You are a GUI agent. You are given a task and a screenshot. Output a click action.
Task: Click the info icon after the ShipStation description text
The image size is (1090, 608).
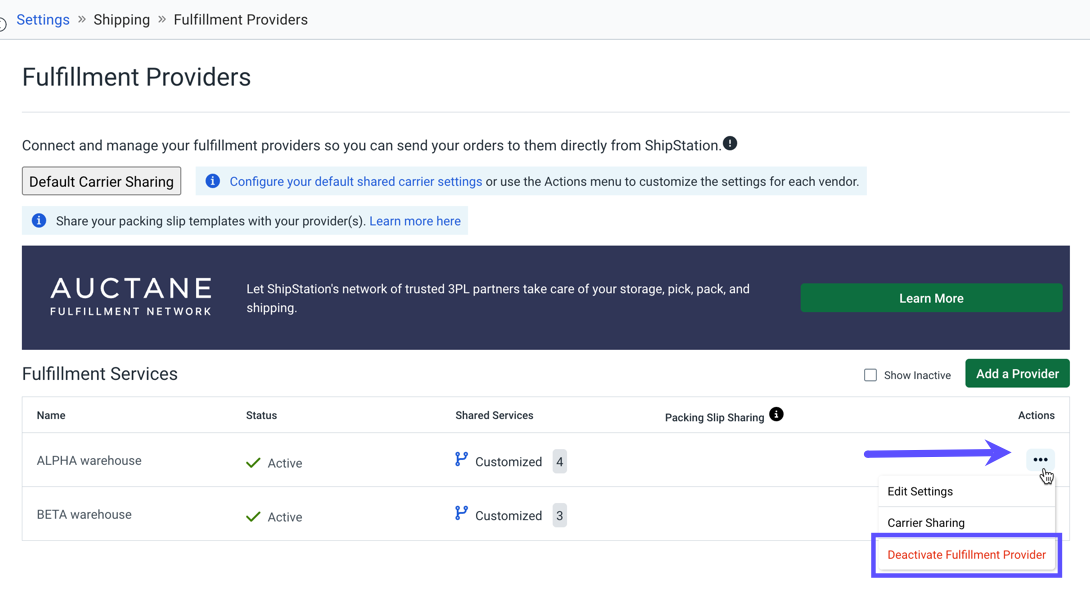[x=730, y=143]
